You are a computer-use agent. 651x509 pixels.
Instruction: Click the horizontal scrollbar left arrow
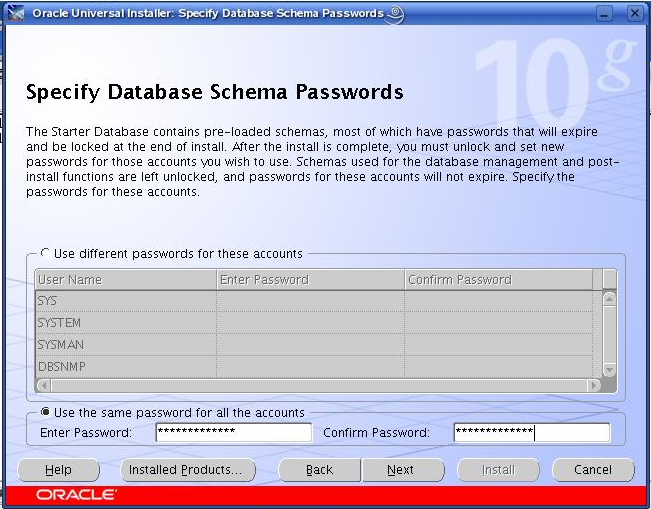[x=43, y=385]
